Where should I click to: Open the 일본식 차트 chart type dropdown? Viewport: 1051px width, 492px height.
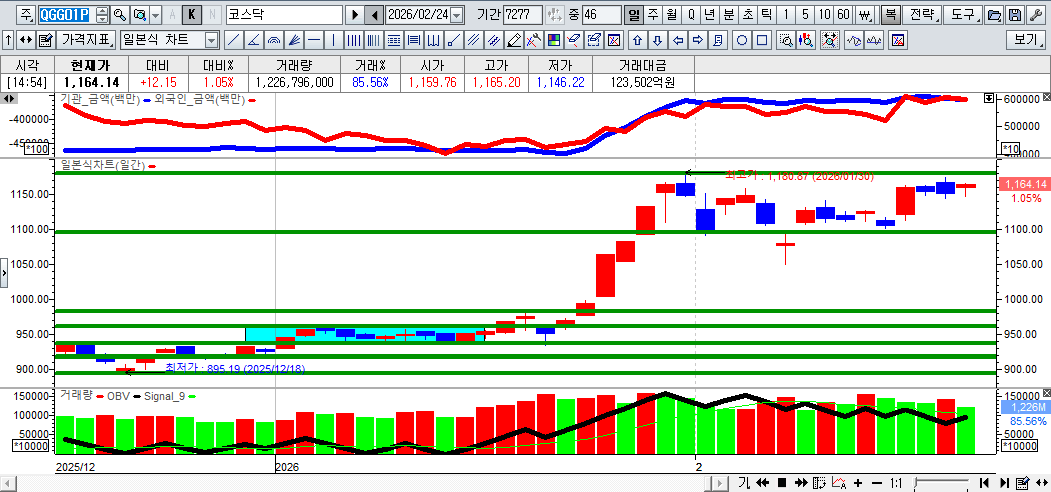point(211,40)
